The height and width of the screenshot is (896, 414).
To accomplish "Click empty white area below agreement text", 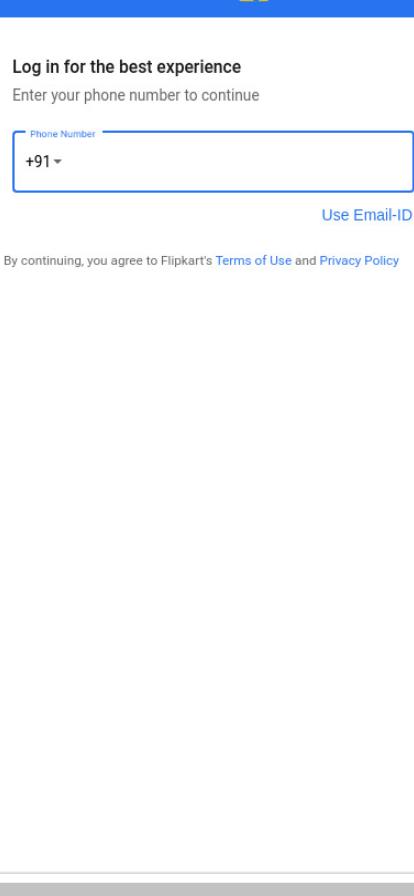I will tap(207, 514).
